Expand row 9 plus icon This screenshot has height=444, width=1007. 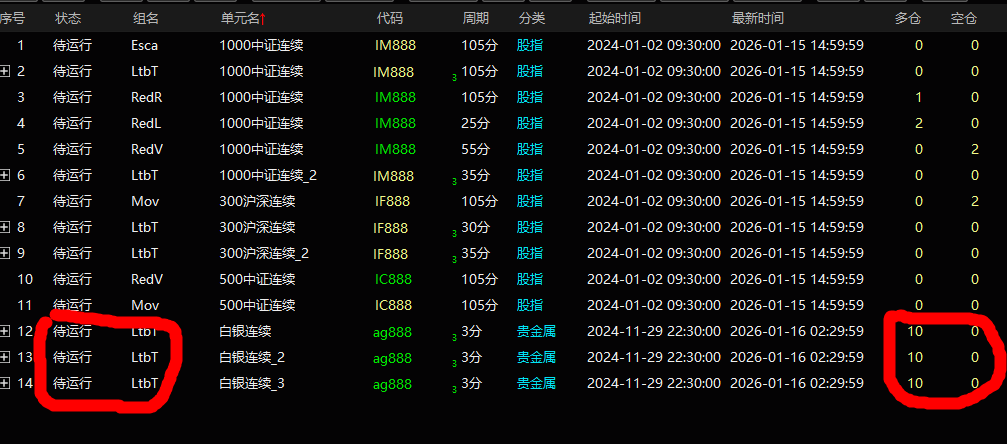click(5, 253)
